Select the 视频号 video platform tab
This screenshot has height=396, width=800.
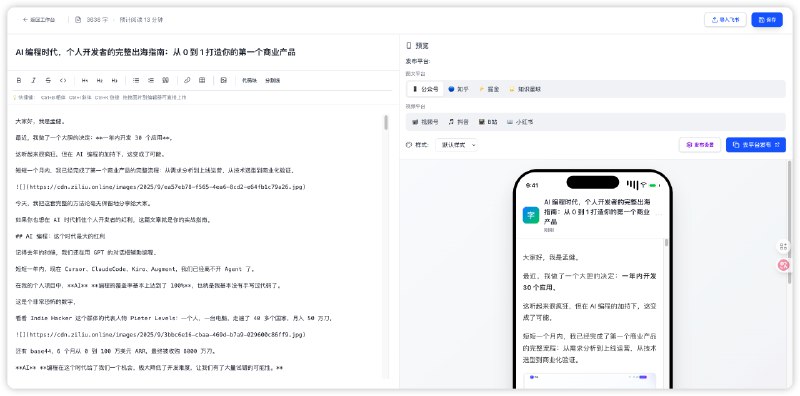point(425,122)
